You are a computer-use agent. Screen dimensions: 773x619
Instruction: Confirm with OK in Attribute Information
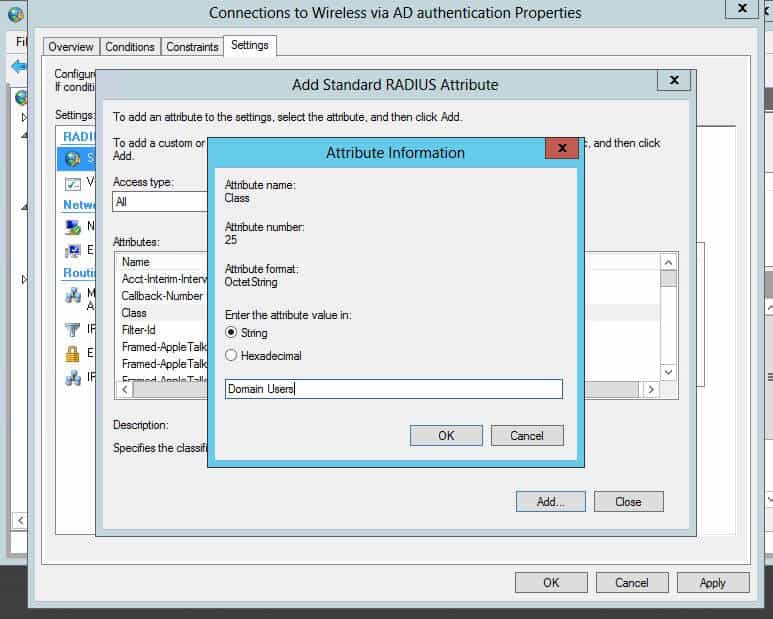click(x=446, y=436)
